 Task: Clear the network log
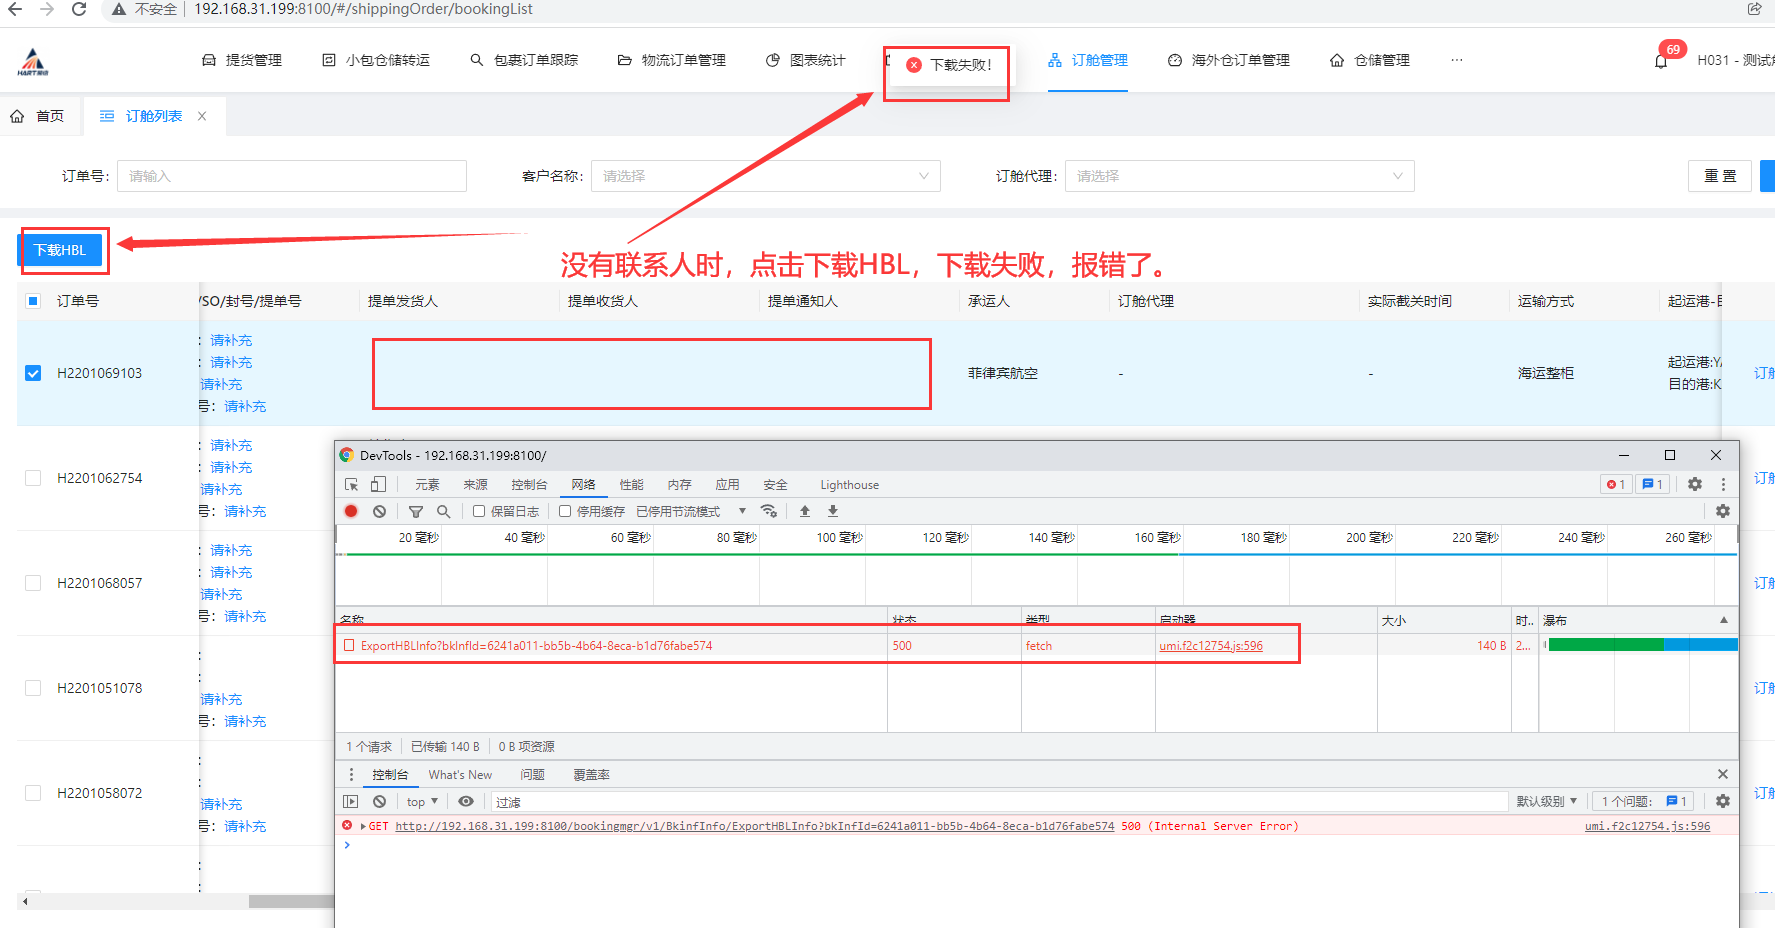(x=379, y=511)
